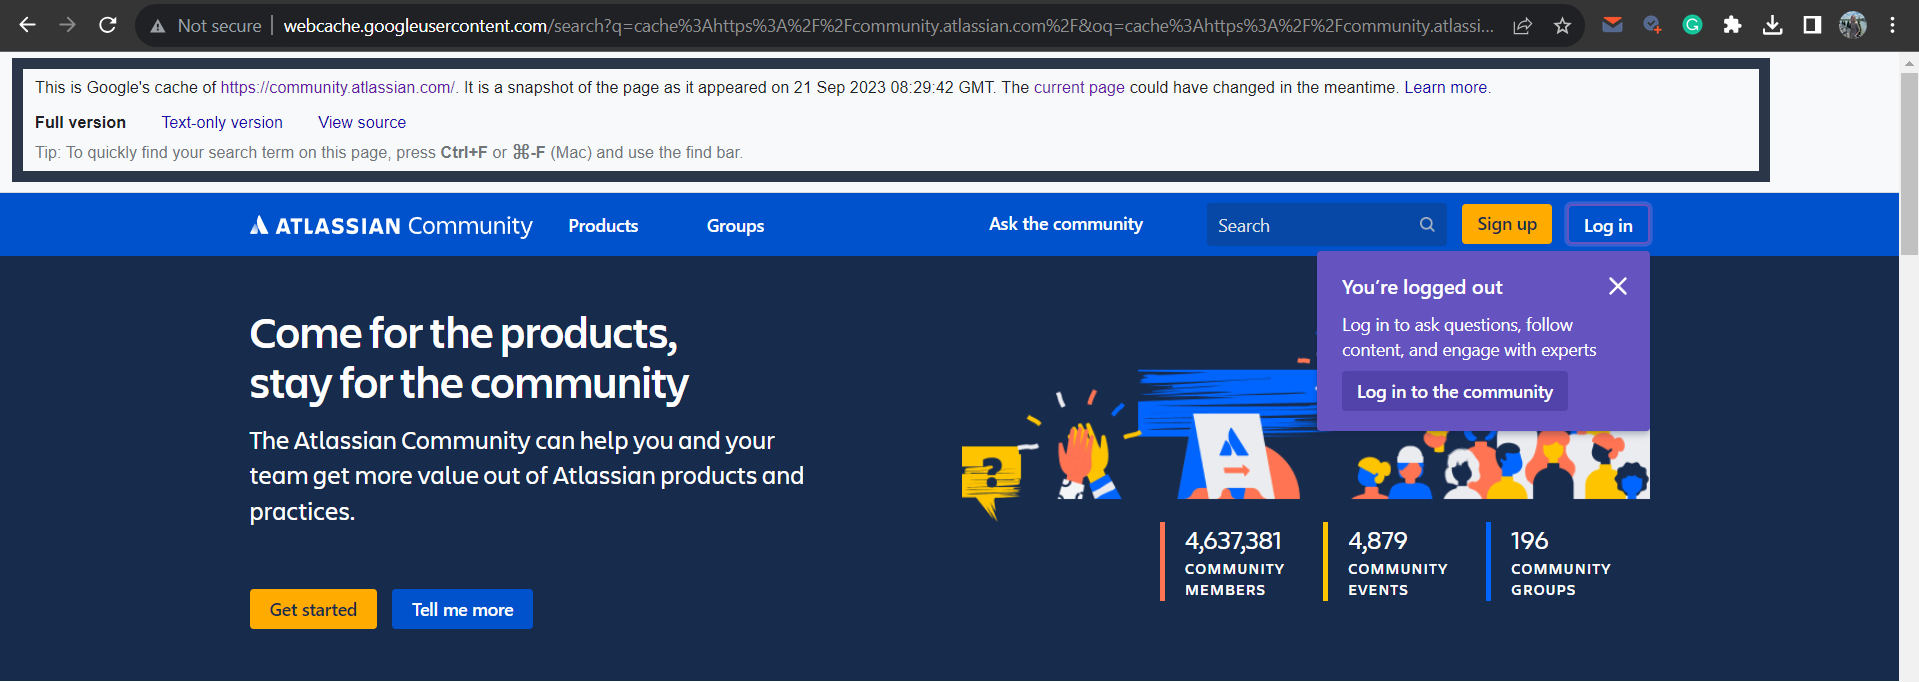Open the Extensions puzzle menu
The height and width of the screenshot is (682, 1919).
[x=1732, y=25]
